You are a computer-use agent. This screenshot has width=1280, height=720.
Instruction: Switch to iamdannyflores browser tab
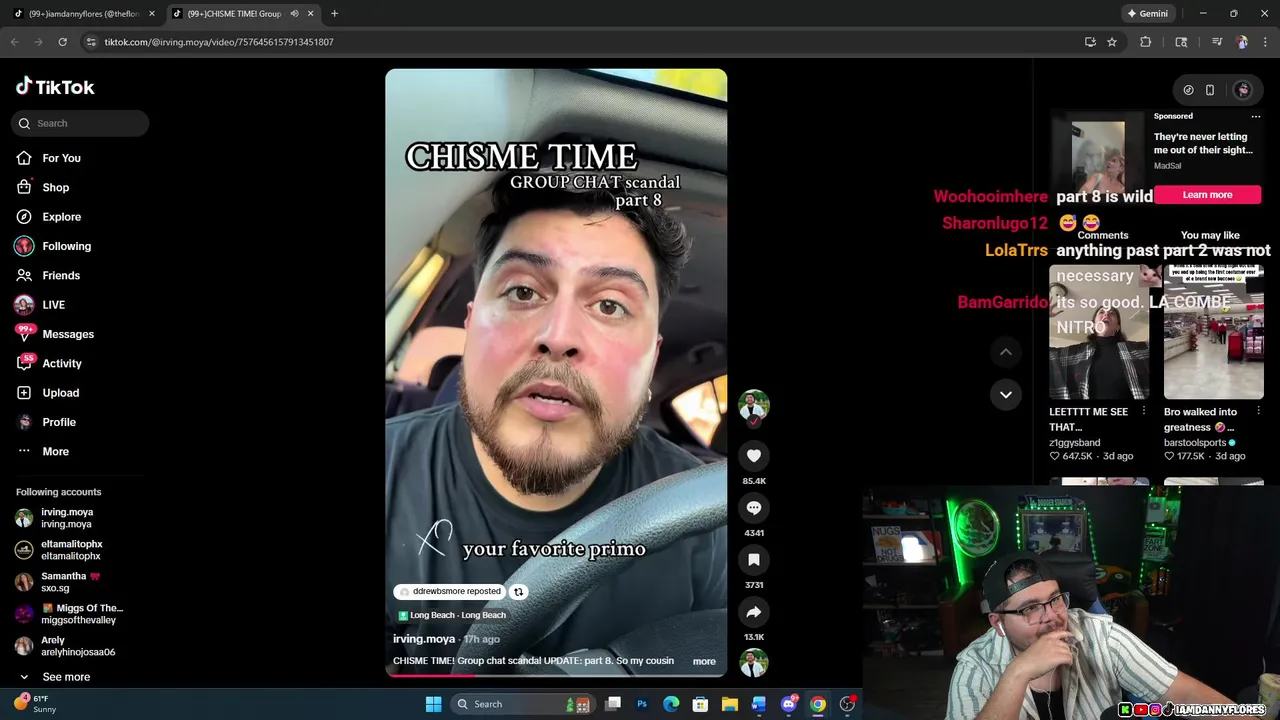(84, 14)
